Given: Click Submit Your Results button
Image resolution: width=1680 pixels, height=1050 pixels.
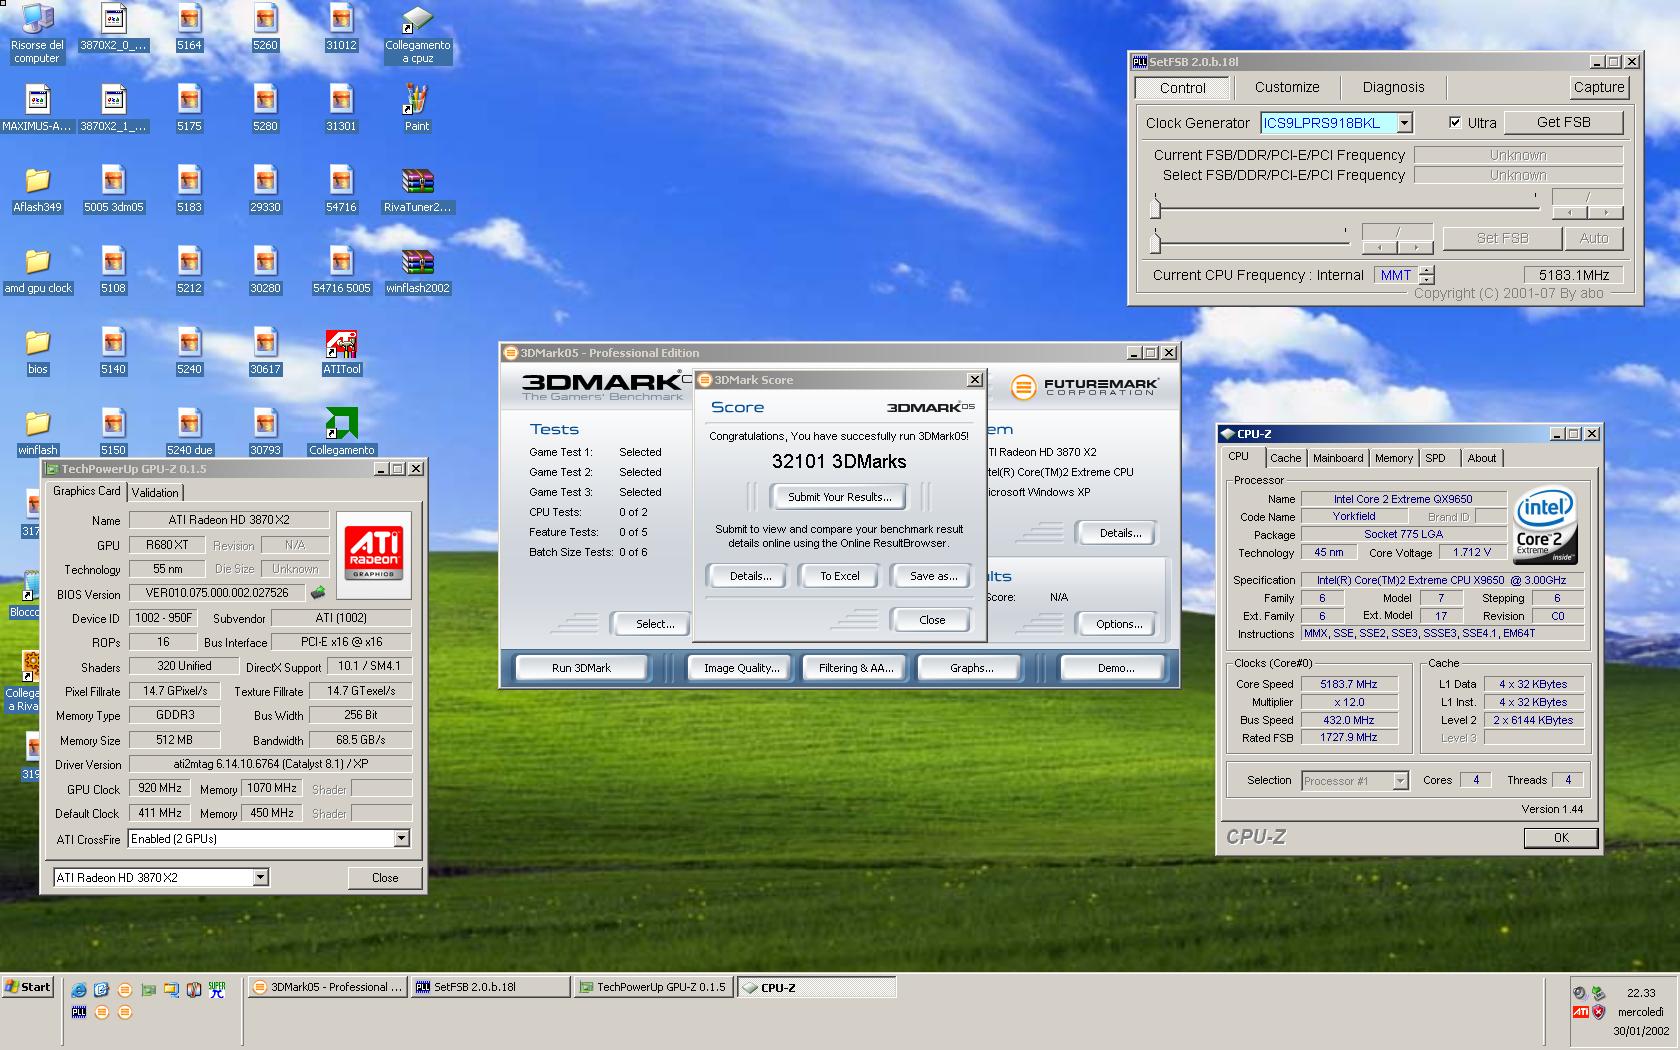Looking at the screenshot, I should pos(839,497).
